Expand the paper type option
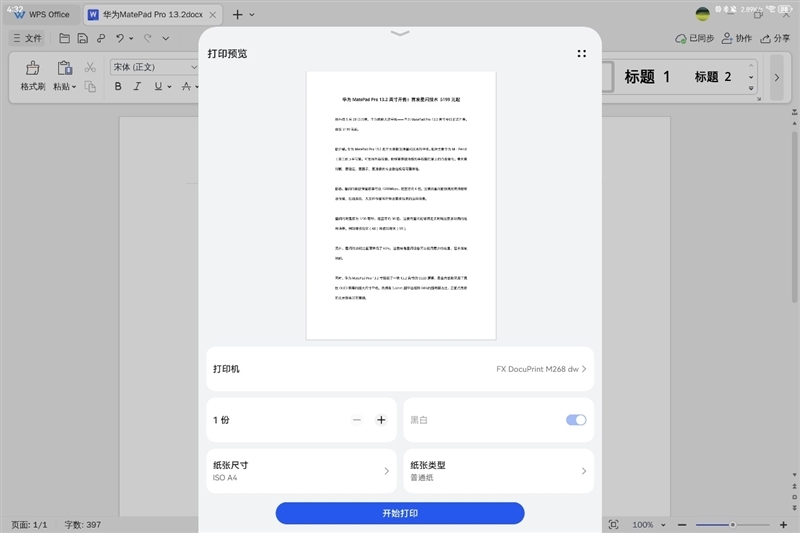 [498, 471]
